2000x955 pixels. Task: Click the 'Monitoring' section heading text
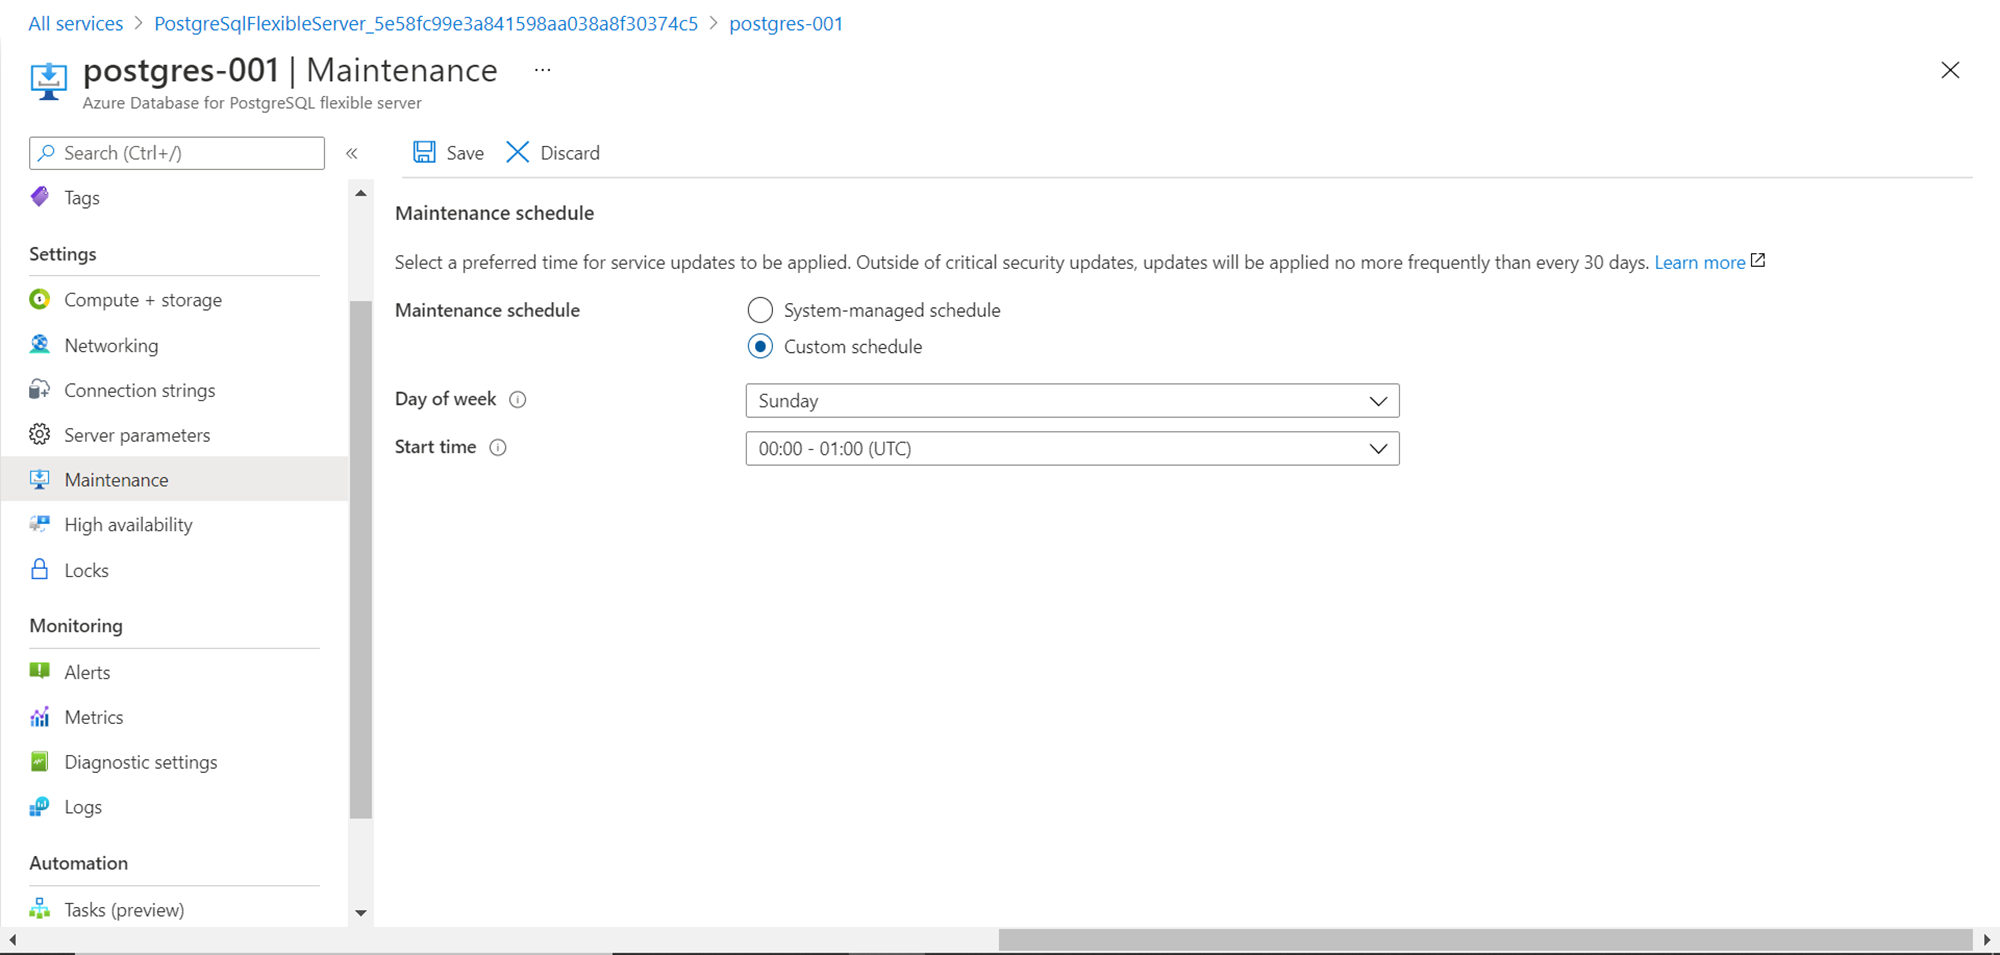pyautogui.click(x=76, y=626)
